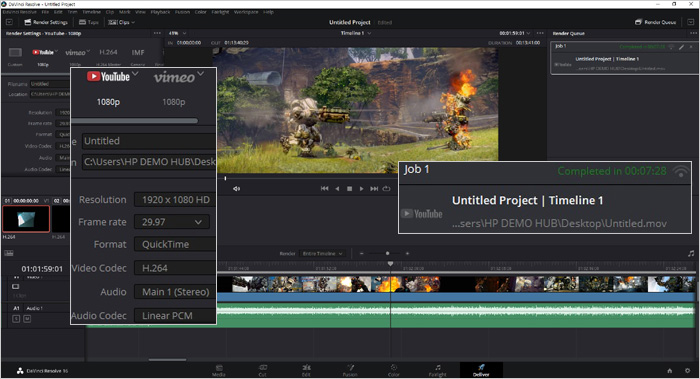This screenshot has height=379, width=700.
Task: Remove Job 1 from render queue
Action: 691,46
